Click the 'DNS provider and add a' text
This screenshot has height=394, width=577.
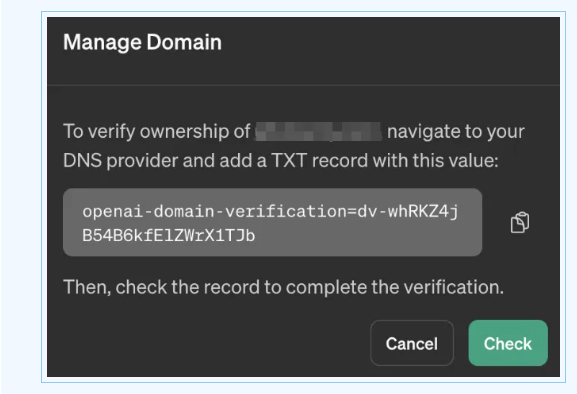(x=164, y=161)
